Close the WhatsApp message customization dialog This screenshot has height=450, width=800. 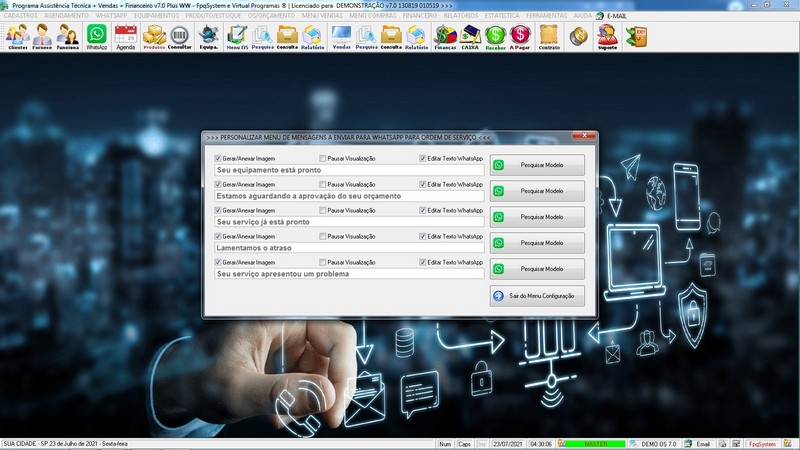(x=584, y=136)
